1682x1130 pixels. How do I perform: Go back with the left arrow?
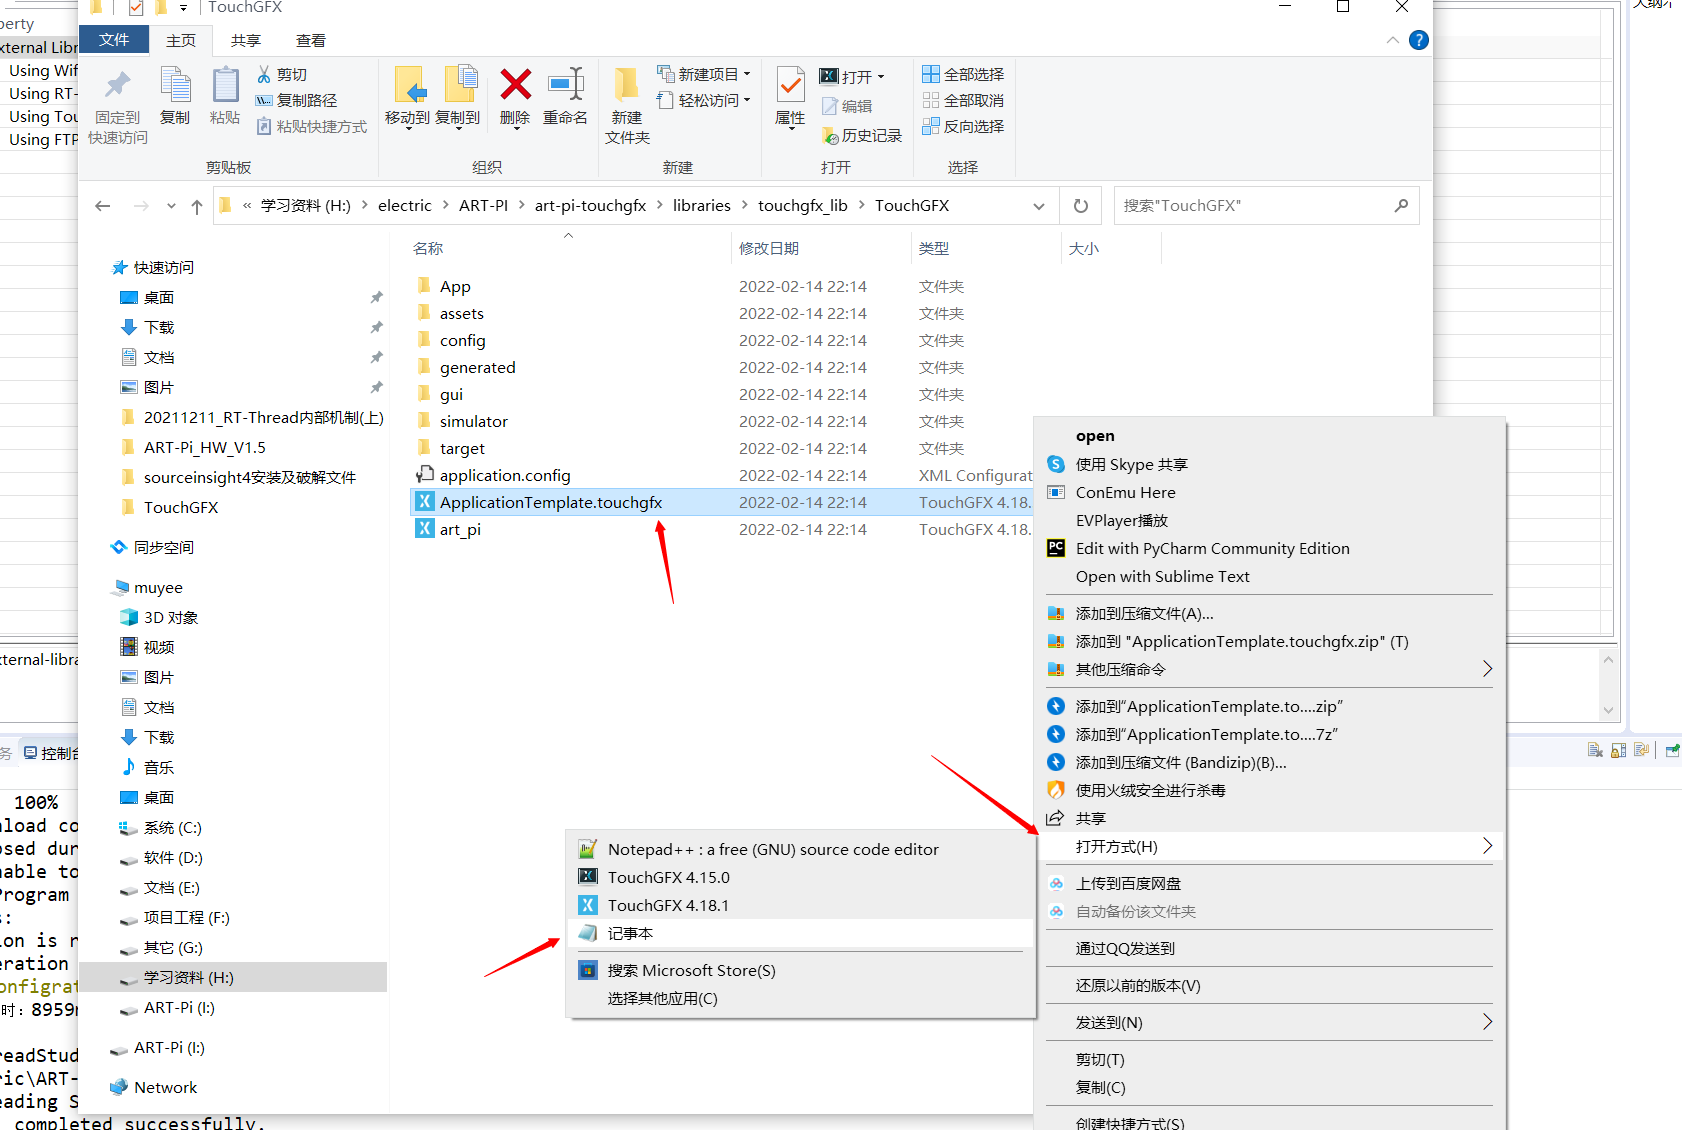(x=102, y=206)
